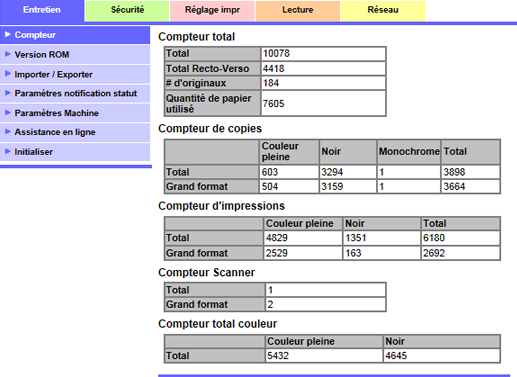Open Importer / Exporter page
This screenshot has width=517, height=377.
click(x=75, y=74)
